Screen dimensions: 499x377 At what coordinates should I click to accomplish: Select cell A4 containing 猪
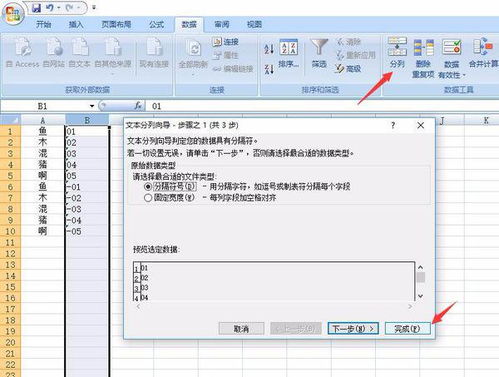[43, 165]
